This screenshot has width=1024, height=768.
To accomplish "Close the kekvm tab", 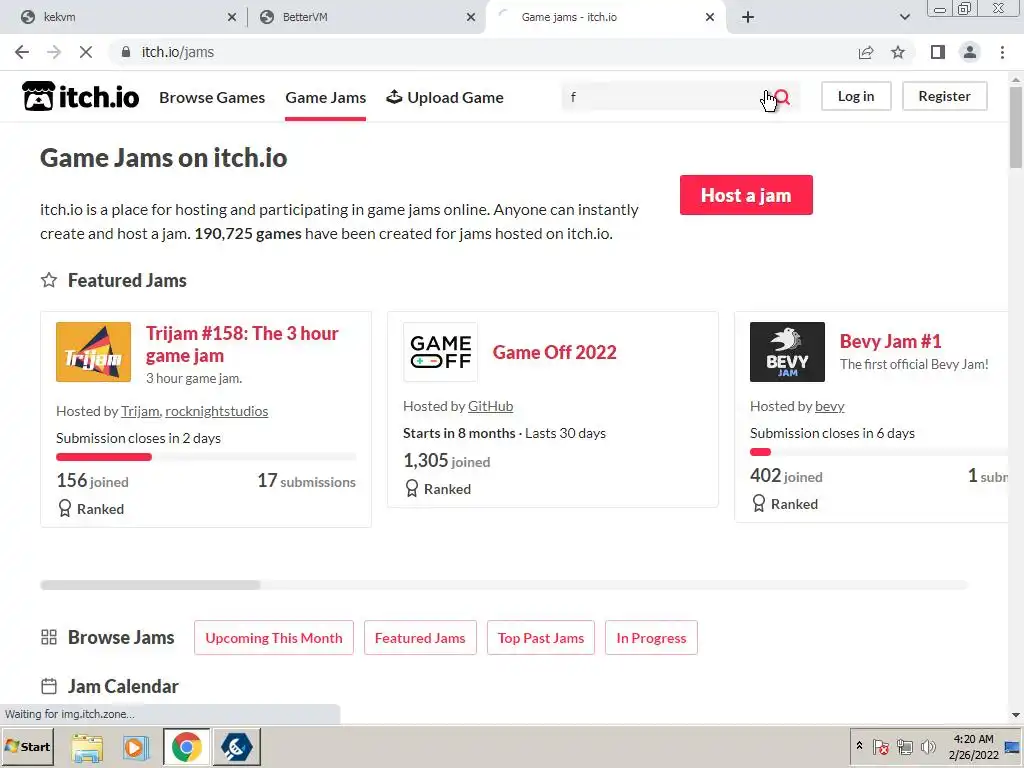I will pos(232,17).
